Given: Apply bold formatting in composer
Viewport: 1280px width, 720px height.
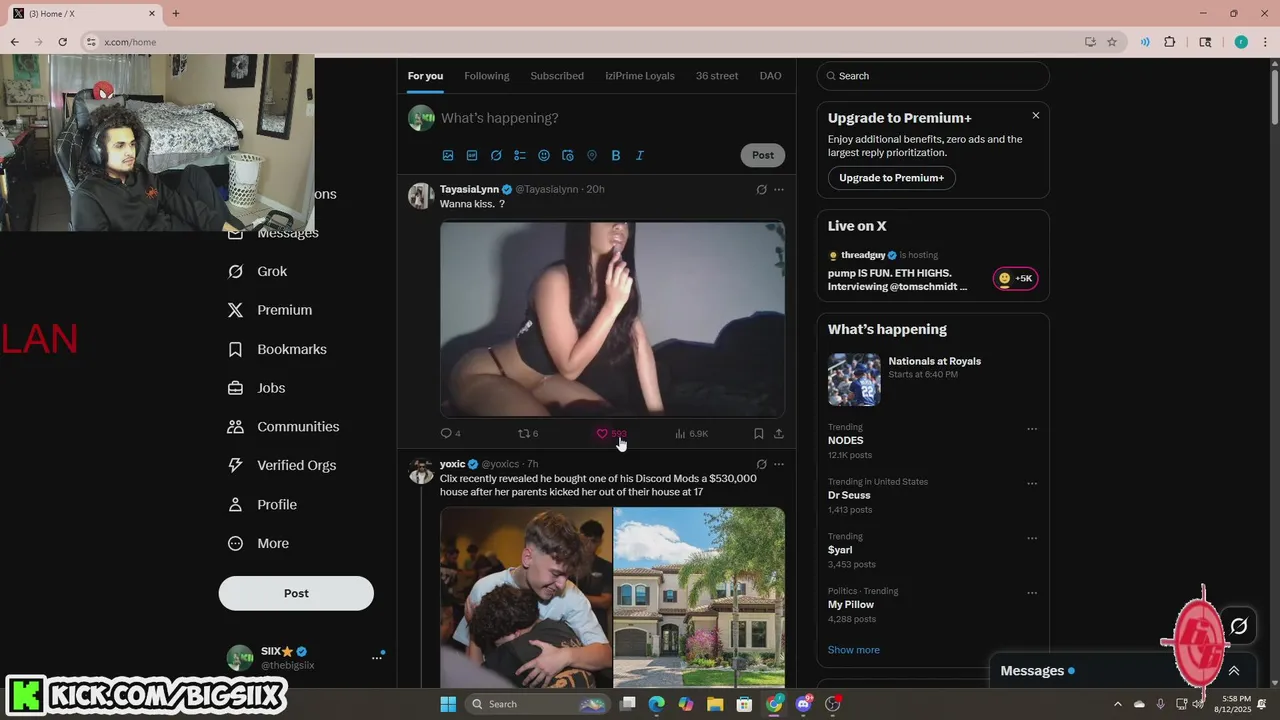Looking at the screenshot, I should [x=616, y=155].
